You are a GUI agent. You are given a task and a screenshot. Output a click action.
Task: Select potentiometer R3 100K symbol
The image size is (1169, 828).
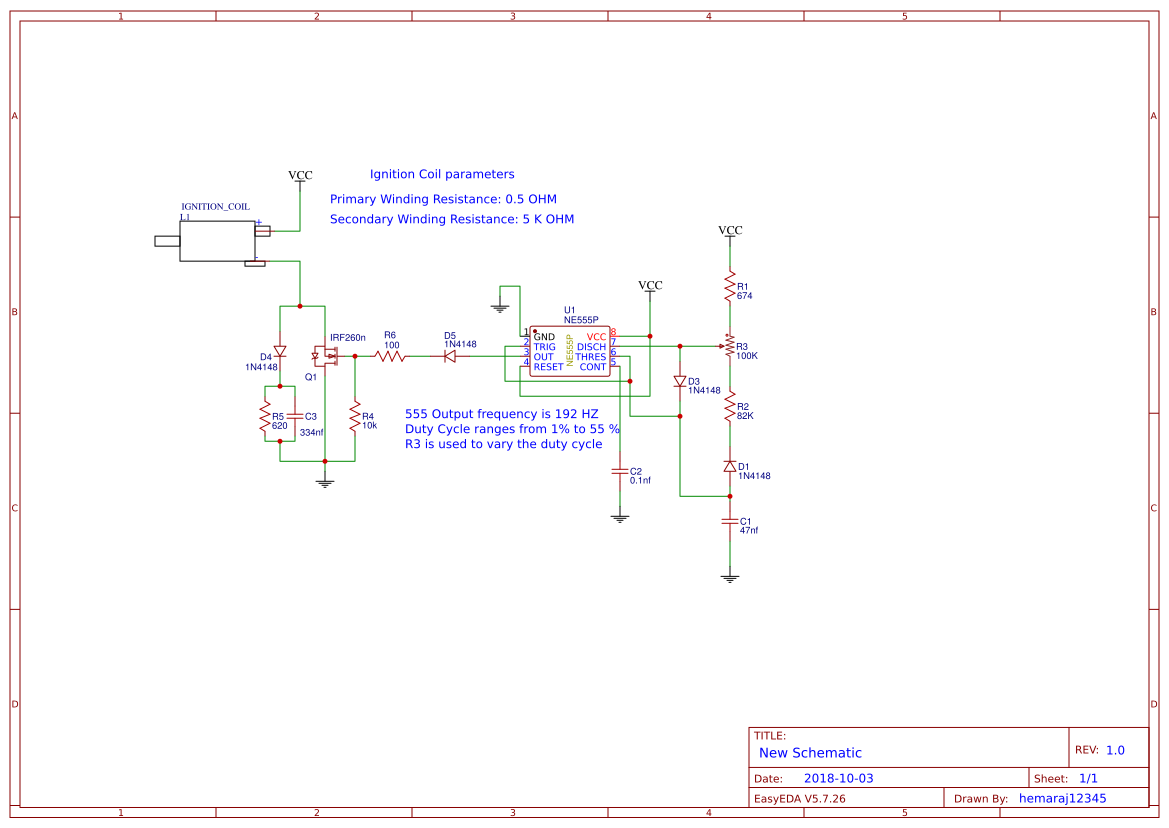(729, 347)
